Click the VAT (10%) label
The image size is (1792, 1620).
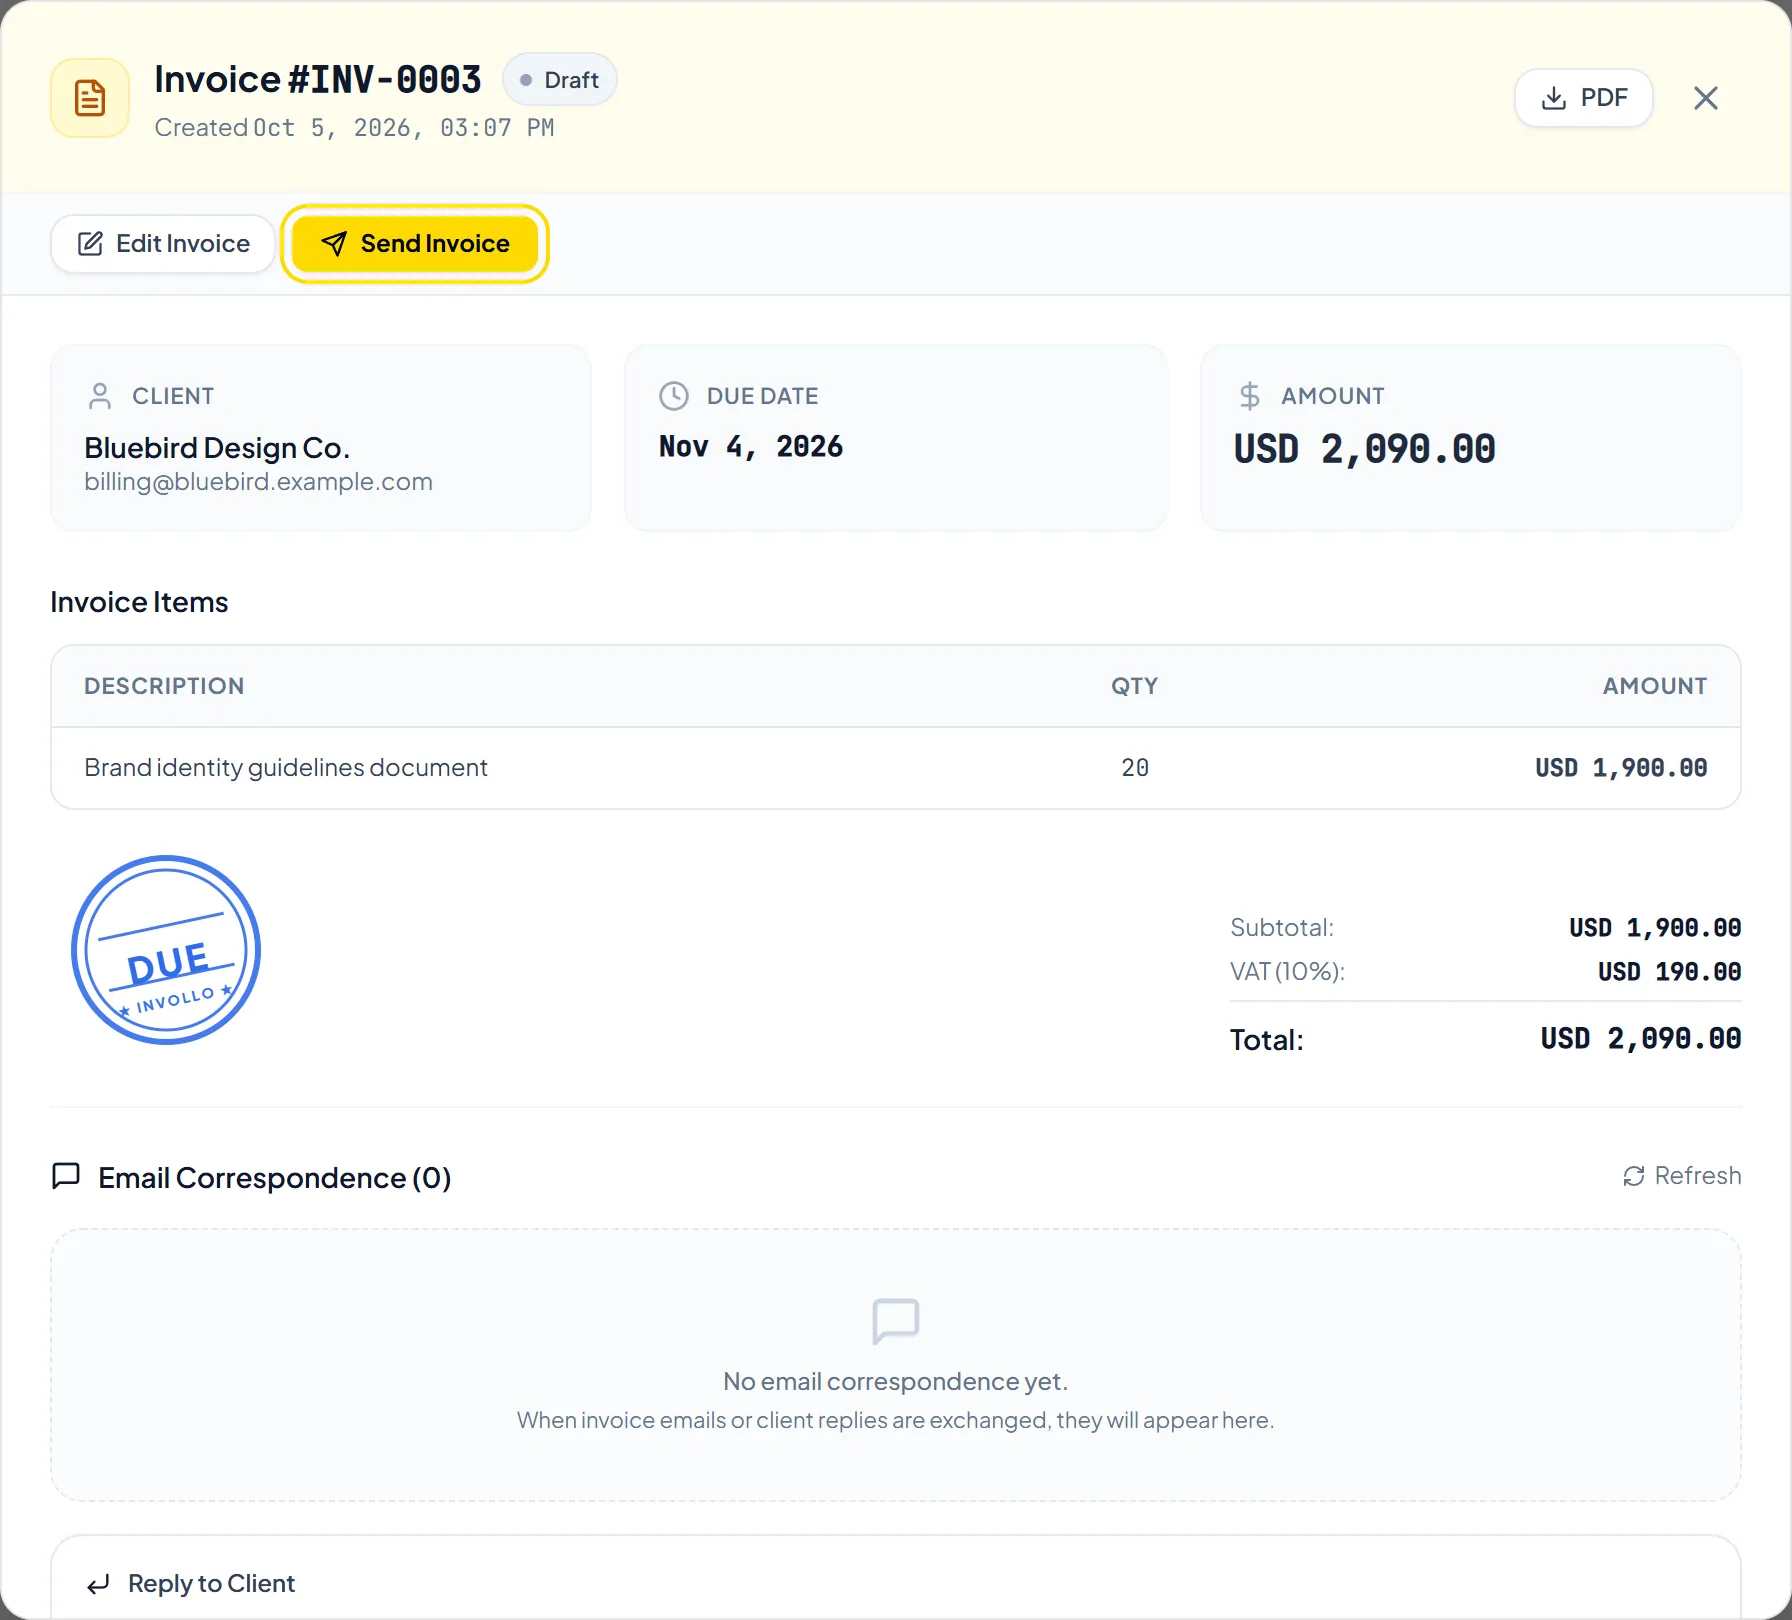1287,972
